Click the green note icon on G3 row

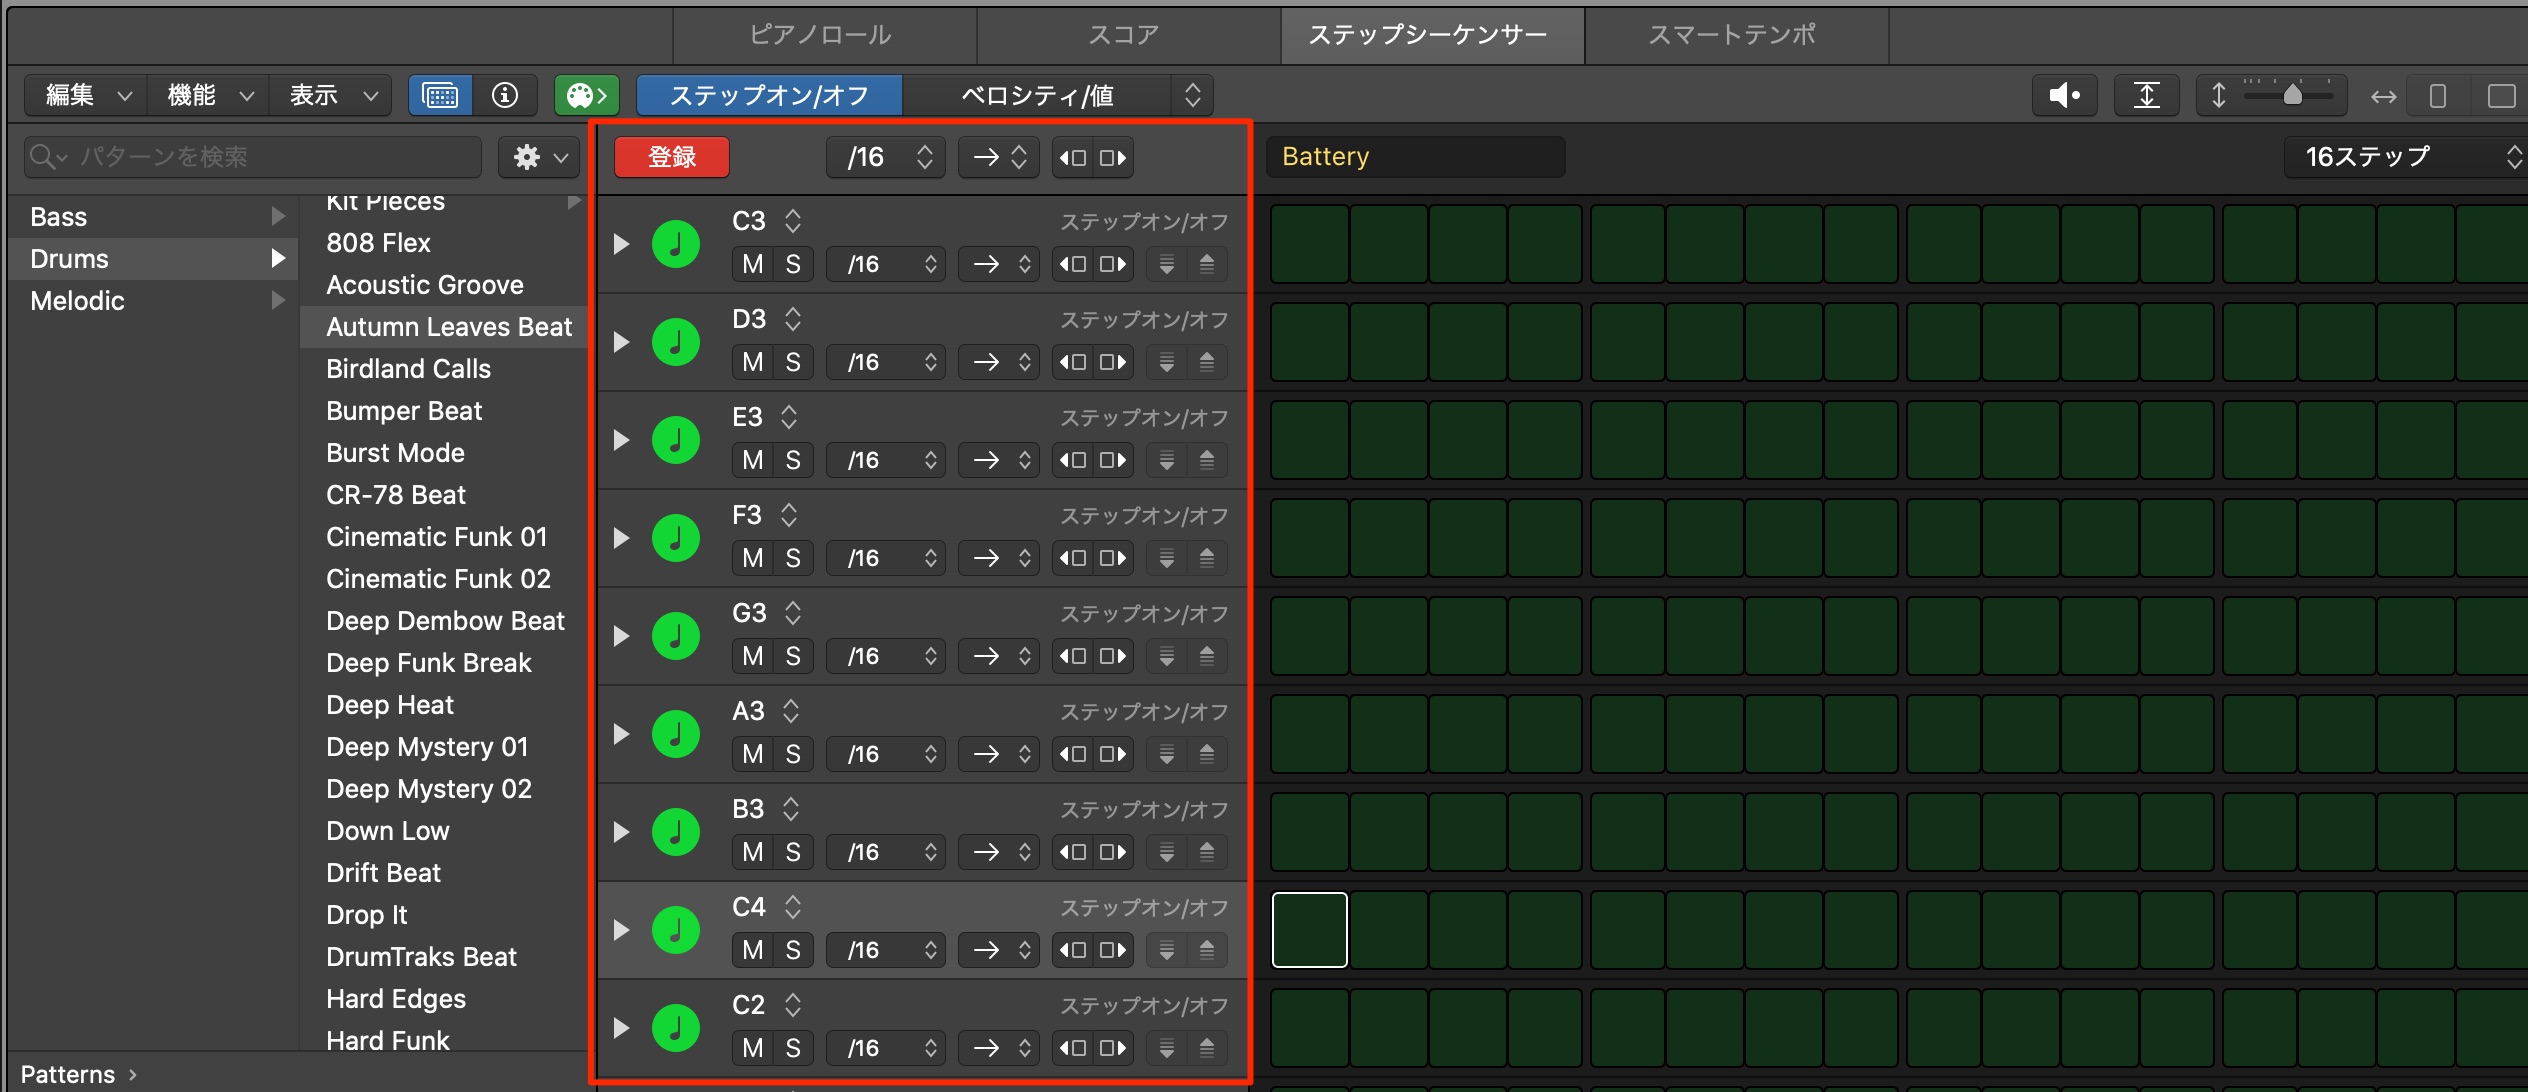pos(676,636)
